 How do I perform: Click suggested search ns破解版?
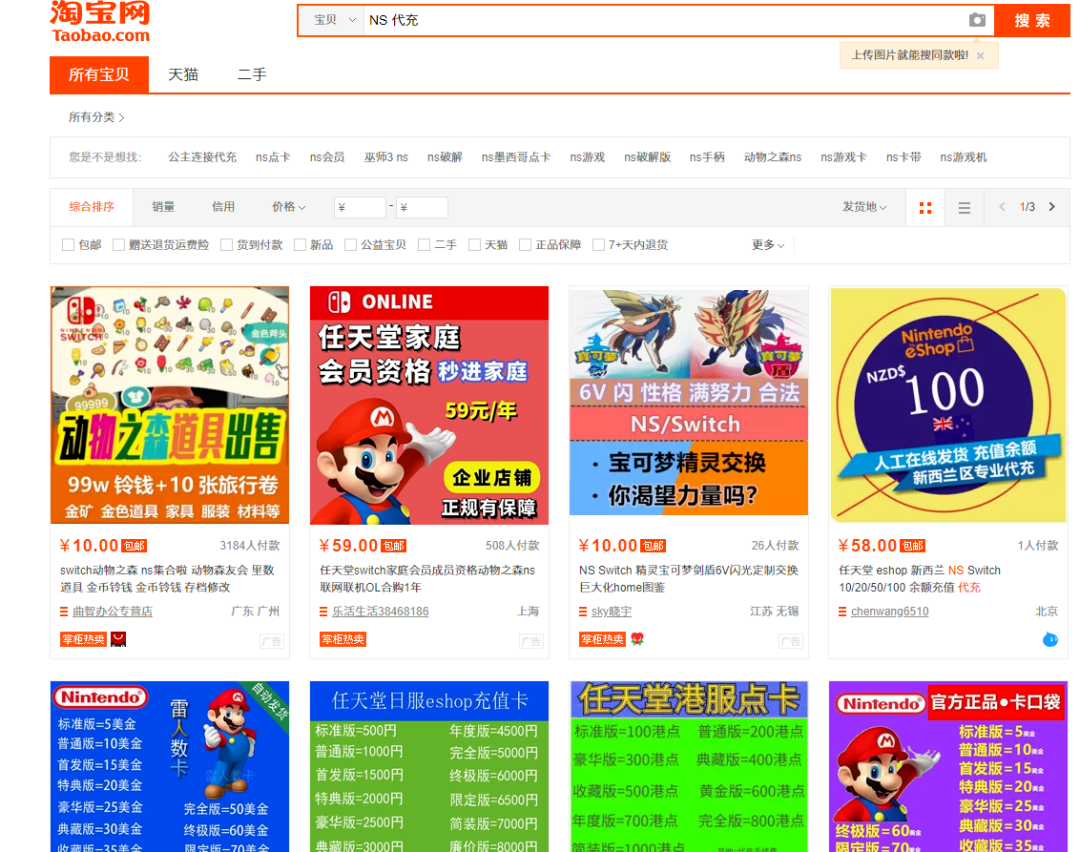[x=647, y=157]
